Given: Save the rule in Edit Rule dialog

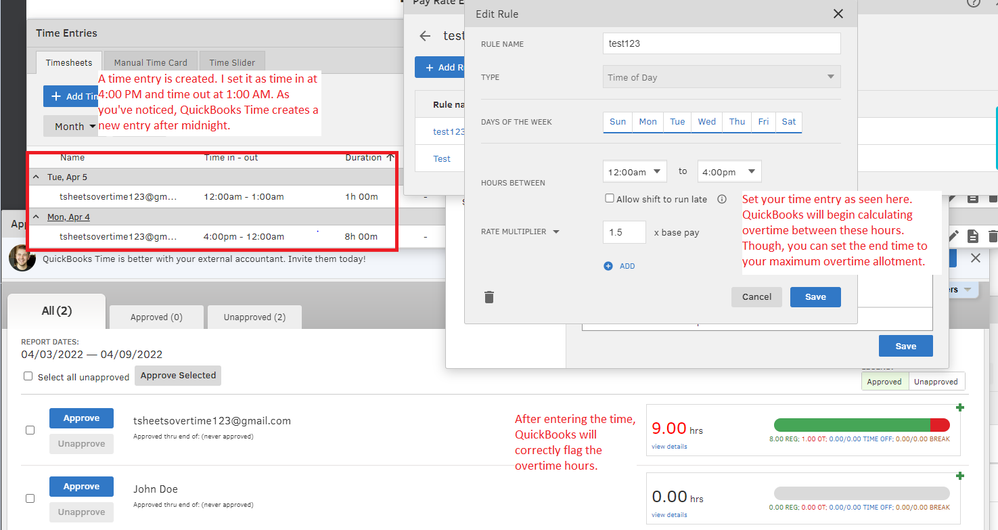Looking at the screenshot, I should pyautogui.click(x=815, y=296).
